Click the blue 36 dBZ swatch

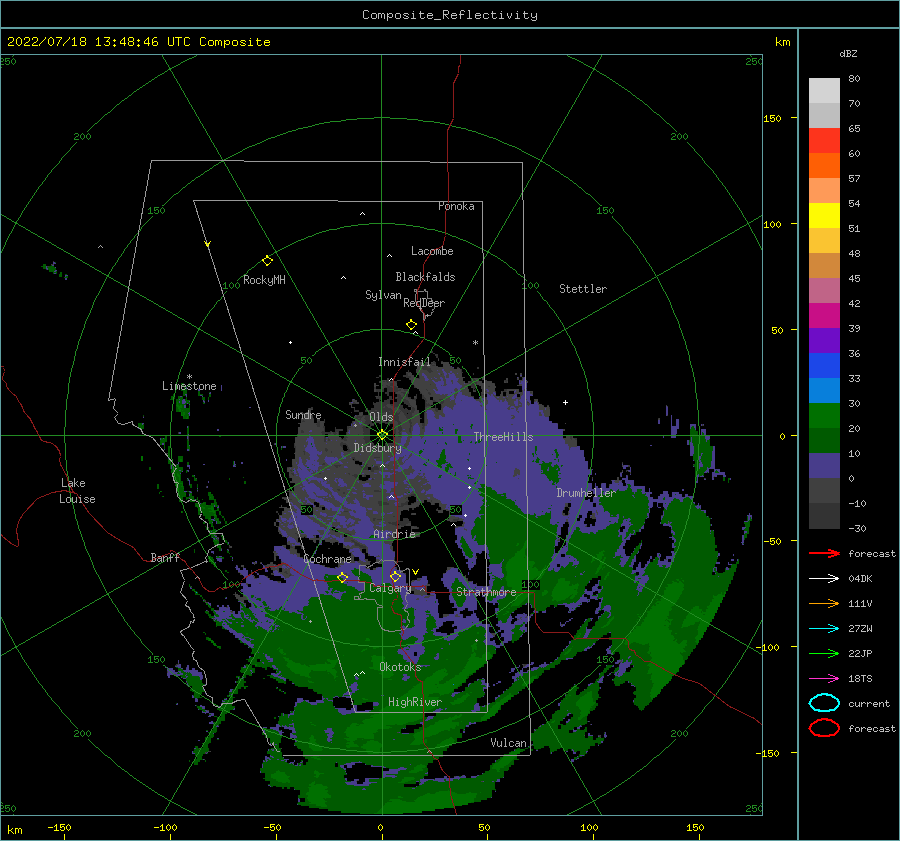(824, 365)
